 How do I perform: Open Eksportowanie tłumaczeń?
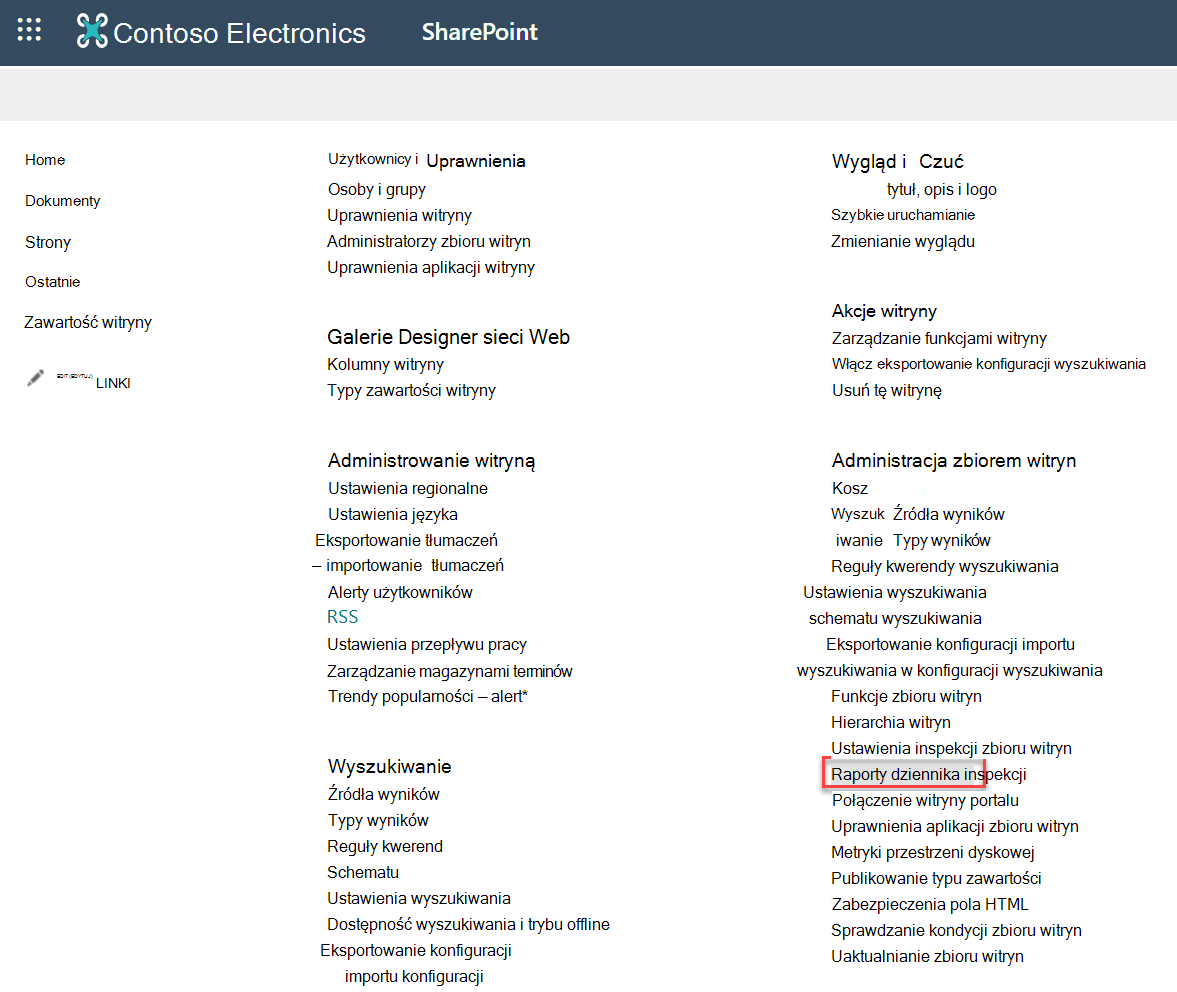pyautogui.click(x=406, y=540)
